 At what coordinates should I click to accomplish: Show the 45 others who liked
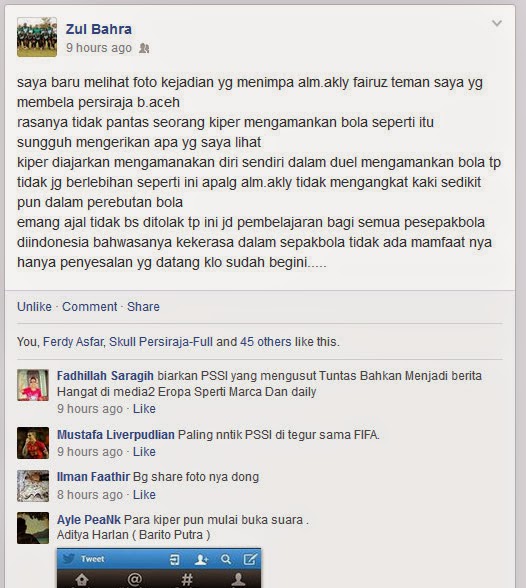[265, 342]
